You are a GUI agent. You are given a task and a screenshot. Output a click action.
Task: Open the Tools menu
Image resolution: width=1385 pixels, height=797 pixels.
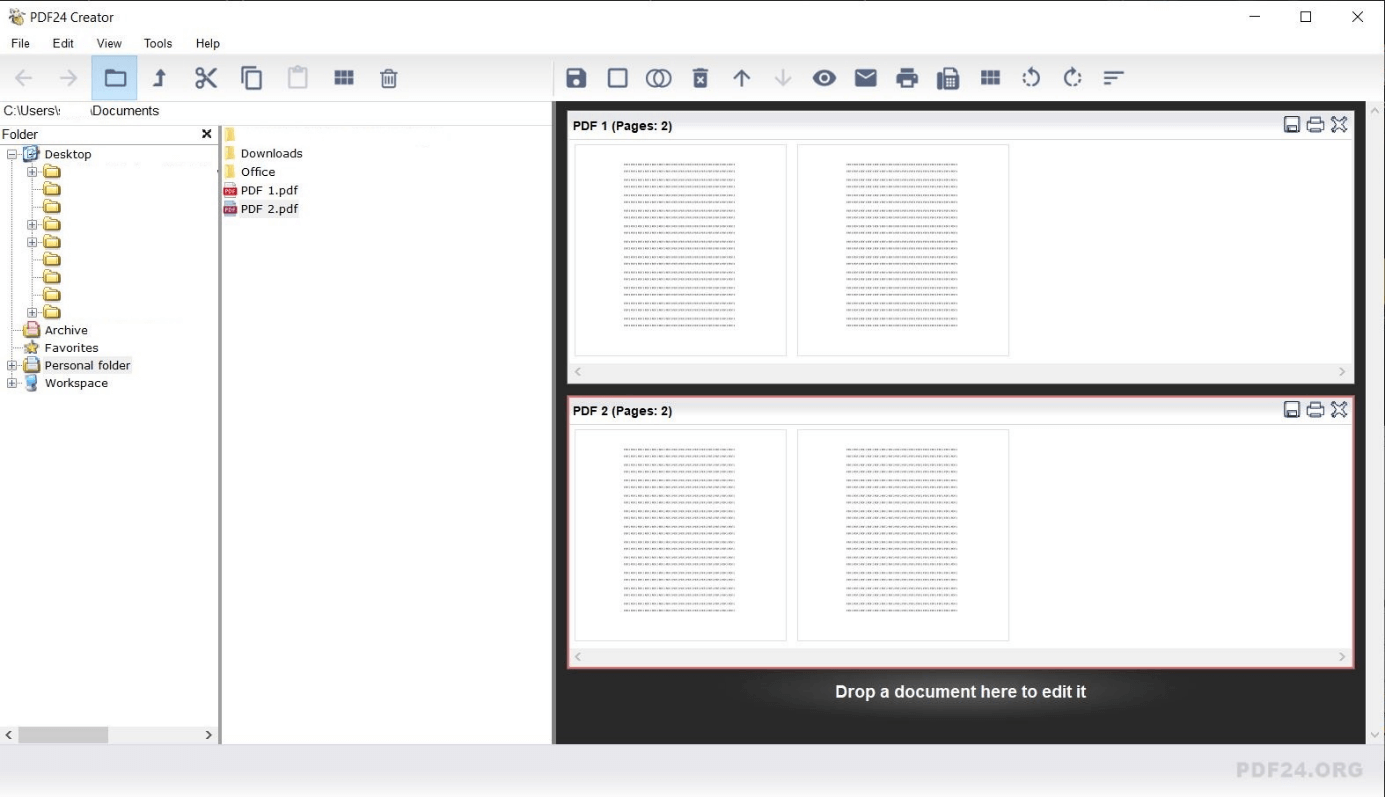(158, 43)
